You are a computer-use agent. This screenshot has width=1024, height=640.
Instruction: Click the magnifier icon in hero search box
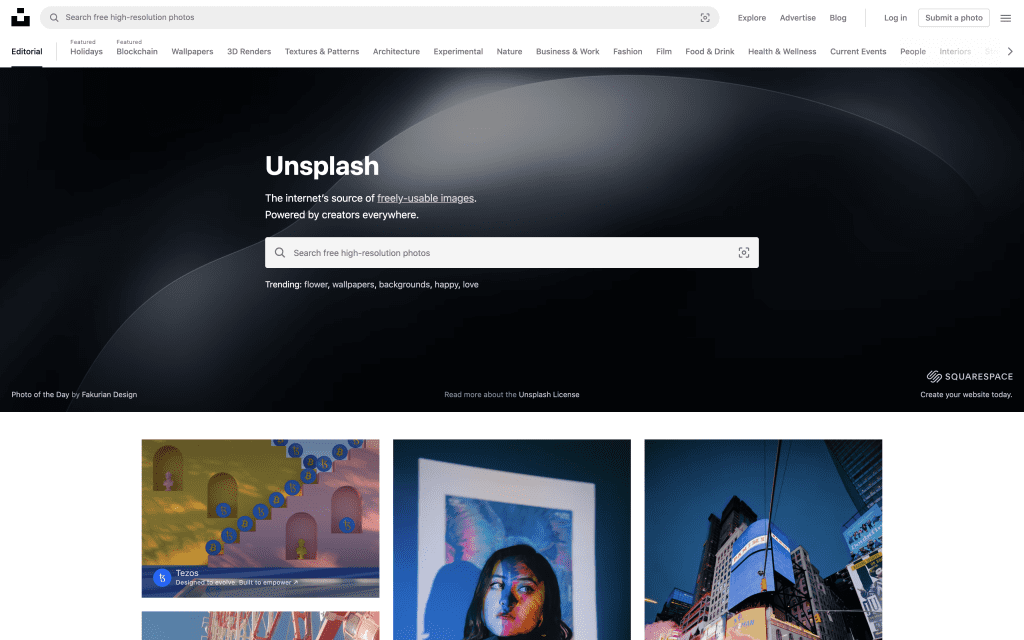pos(280,253)
